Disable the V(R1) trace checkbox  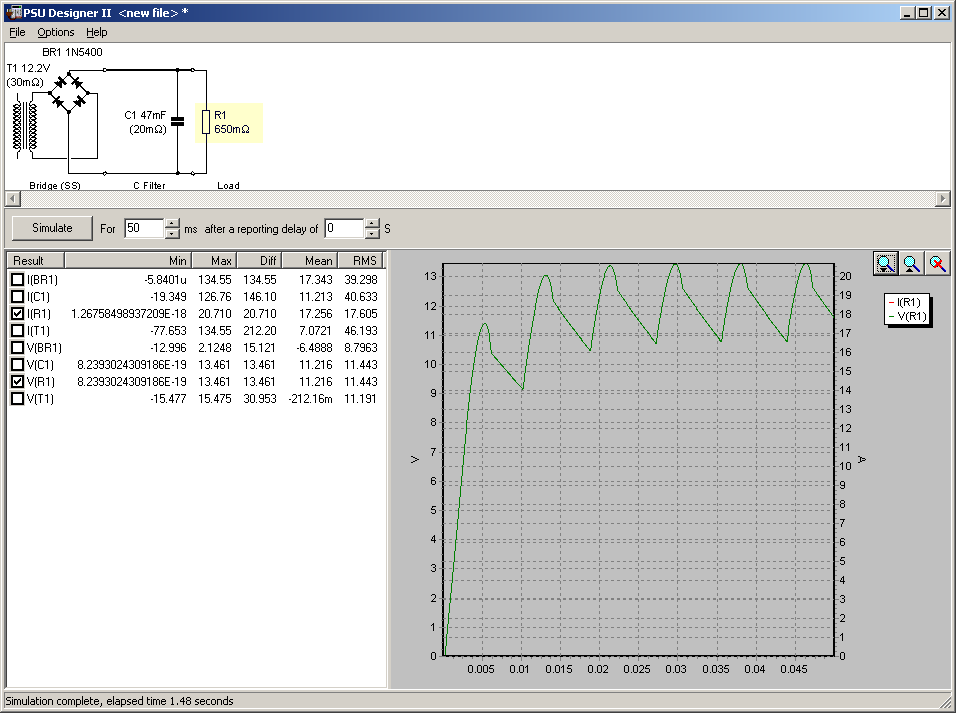[18, 382]
